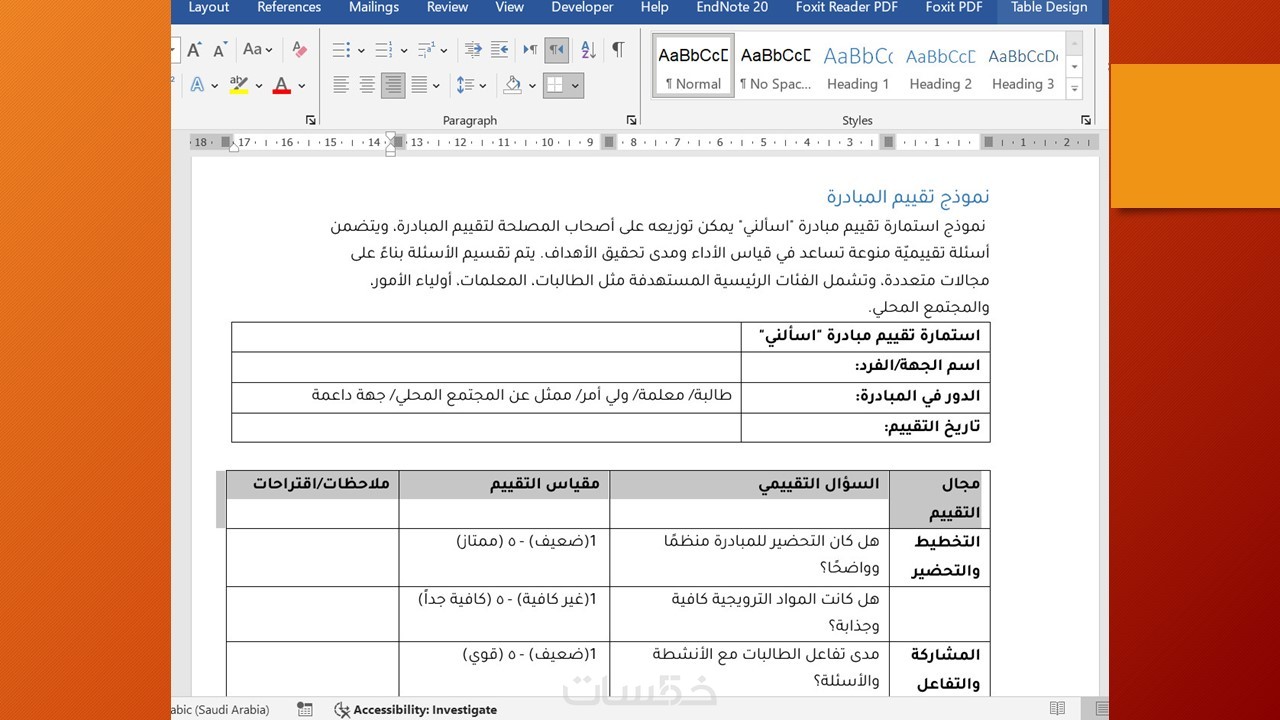Decrease the paragraph indent
The width and height of the screenshot is (1280, 720).
click(473, 49)
